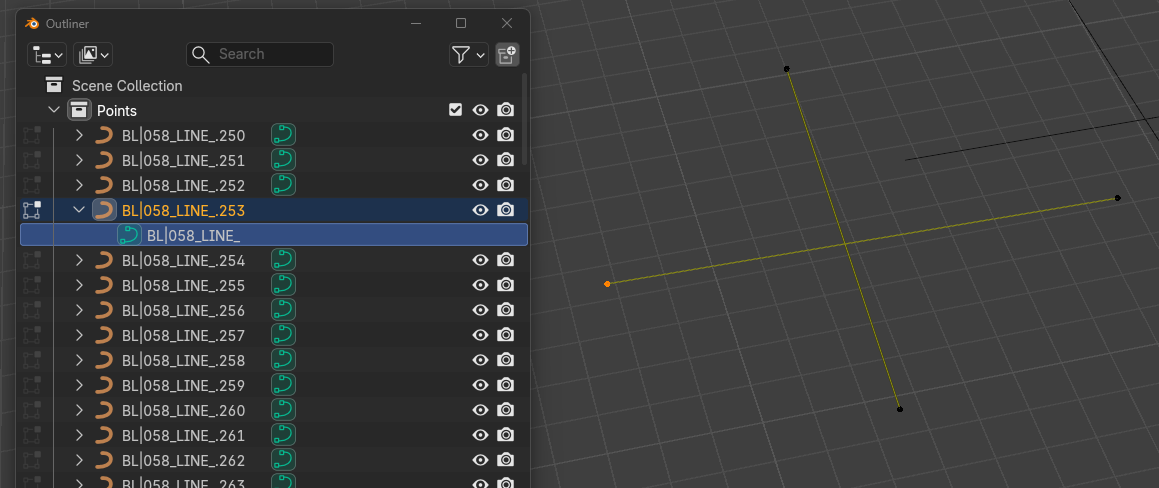Expand BL|058_LINE_.254
The height and width of the screenshot is (488, 1159).
(x=79, y=260)
